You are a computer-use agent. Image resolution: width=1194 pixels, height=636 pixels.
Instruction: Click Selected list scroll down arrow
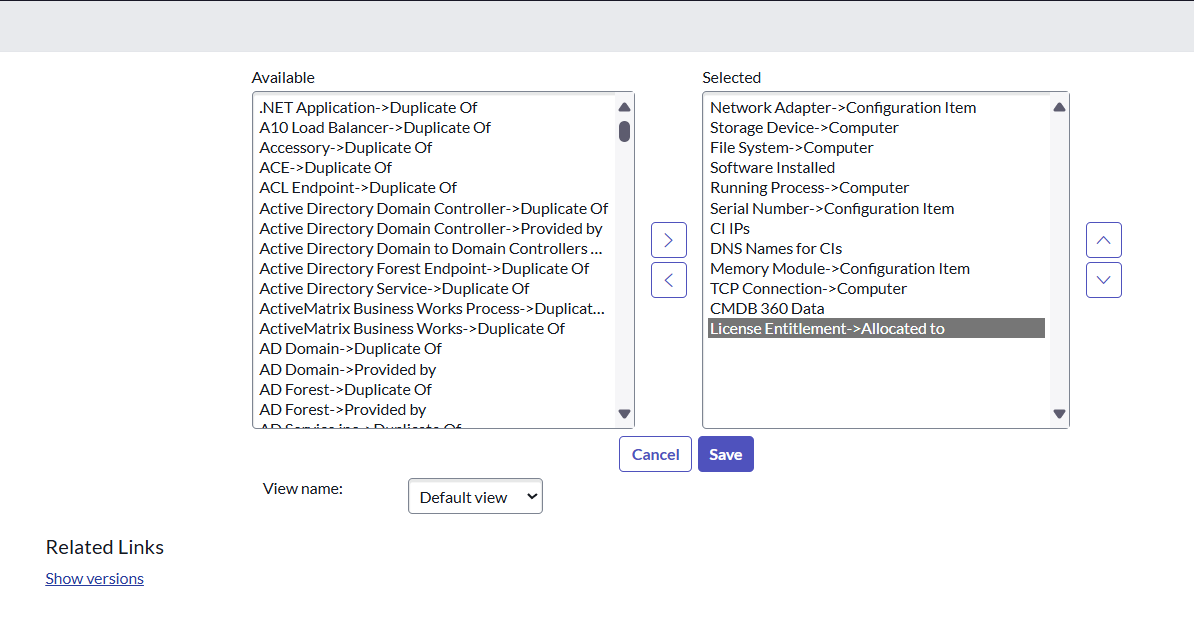(1059, 414)
